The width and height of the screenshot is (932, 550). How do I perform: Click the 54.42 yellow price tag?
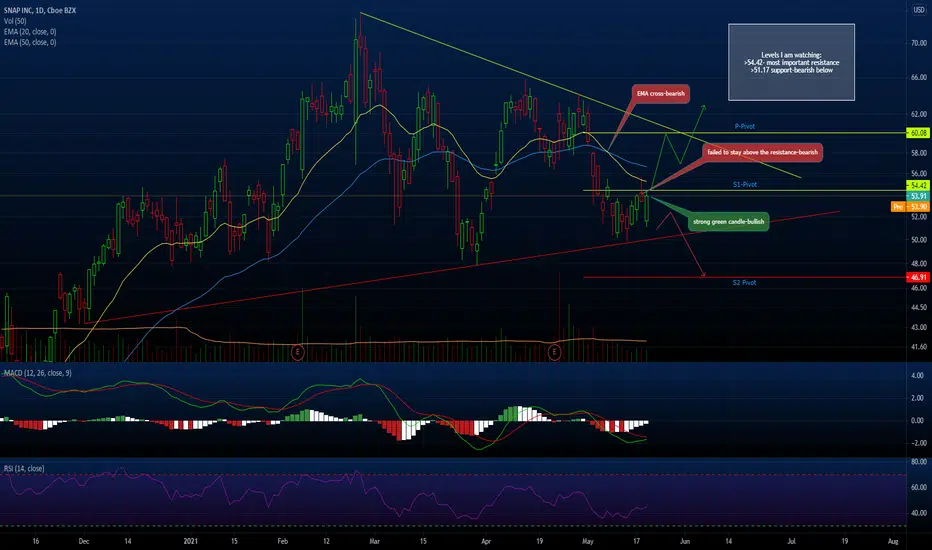click(918, 186)
